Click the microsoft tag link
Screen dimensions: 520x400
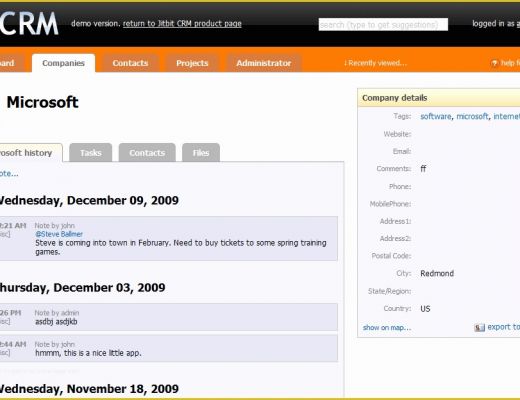coord(472,116)
